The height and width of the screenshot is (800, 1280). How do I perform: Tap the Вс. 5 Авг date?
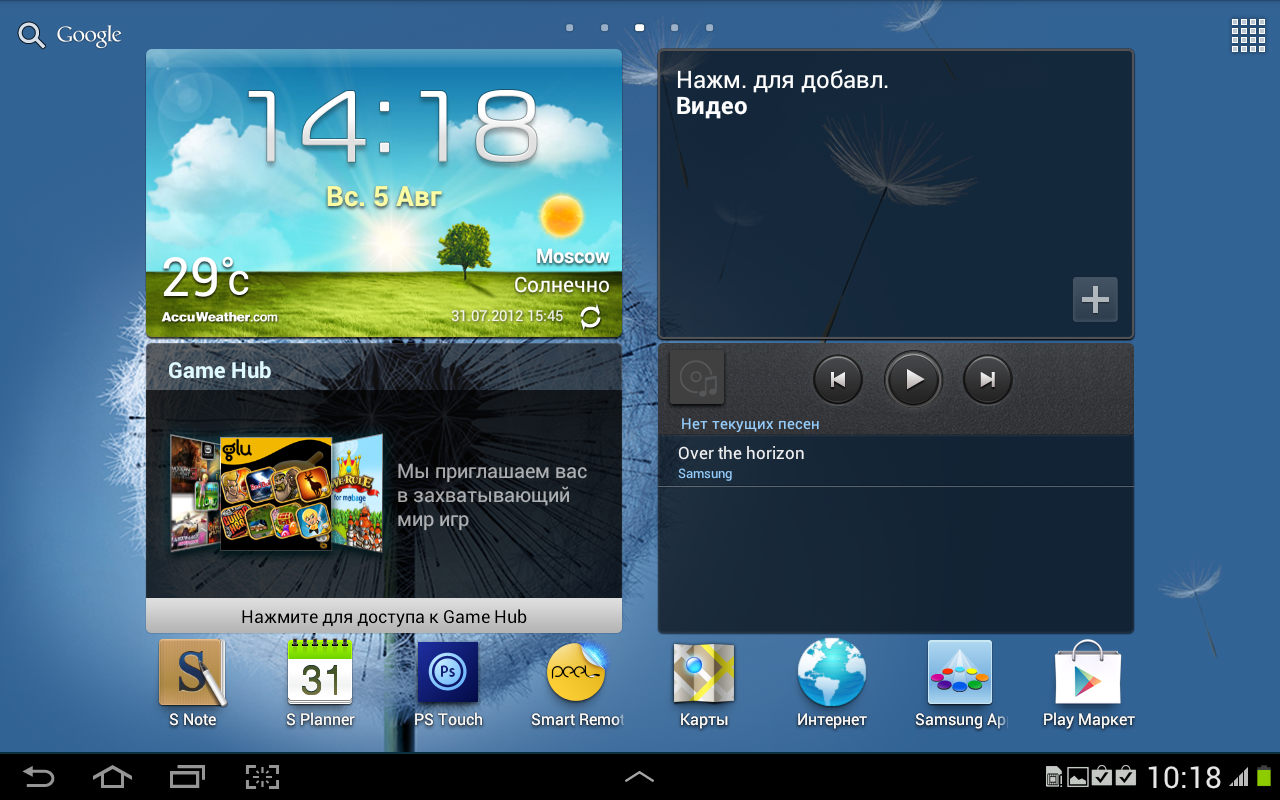(x=384, y=197)
